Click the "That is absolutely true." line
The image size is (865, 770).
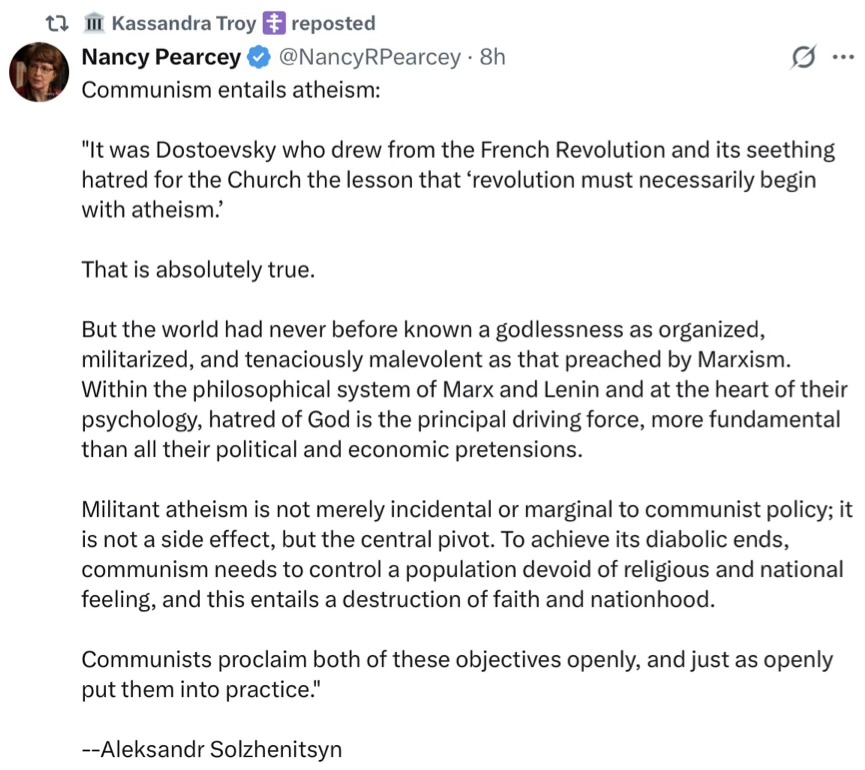pos(197,270)
